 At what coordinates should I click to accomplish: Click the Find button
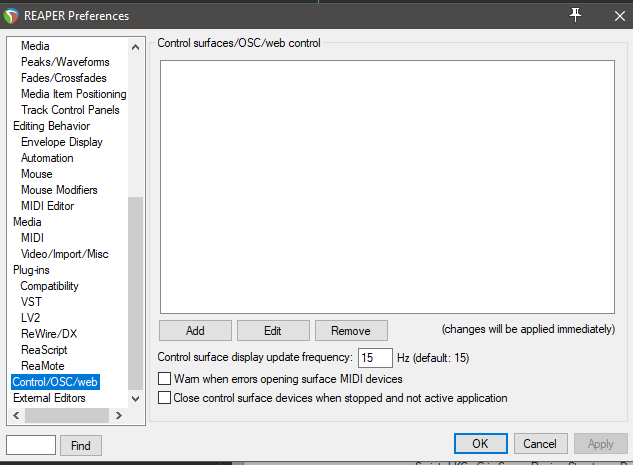pos(81,445)
